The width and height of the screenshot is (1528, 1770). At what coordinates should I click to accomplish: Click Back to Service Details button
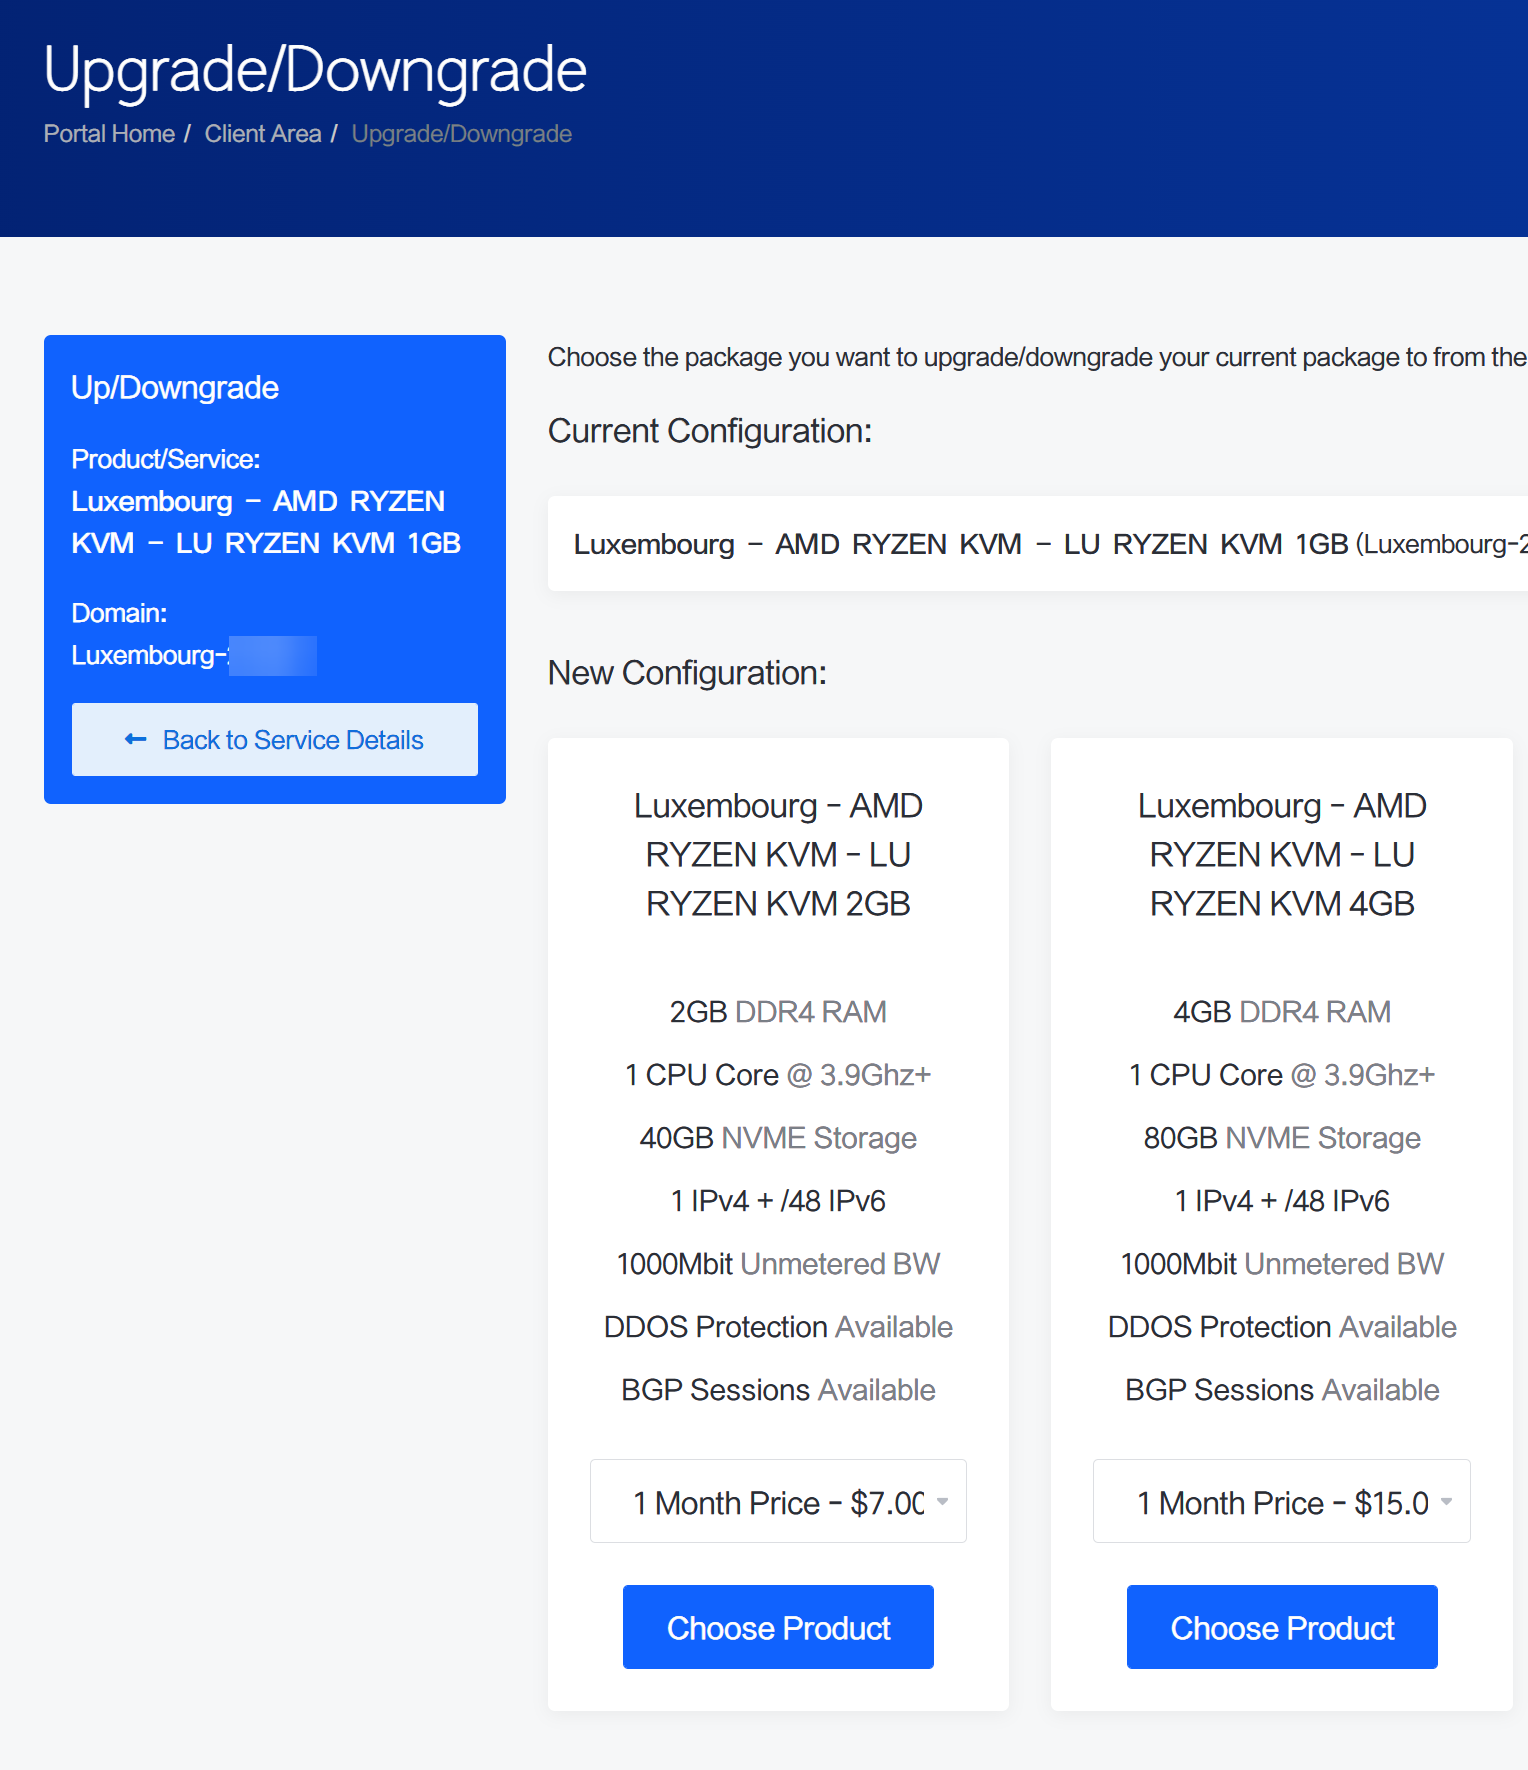coord(275,740)
